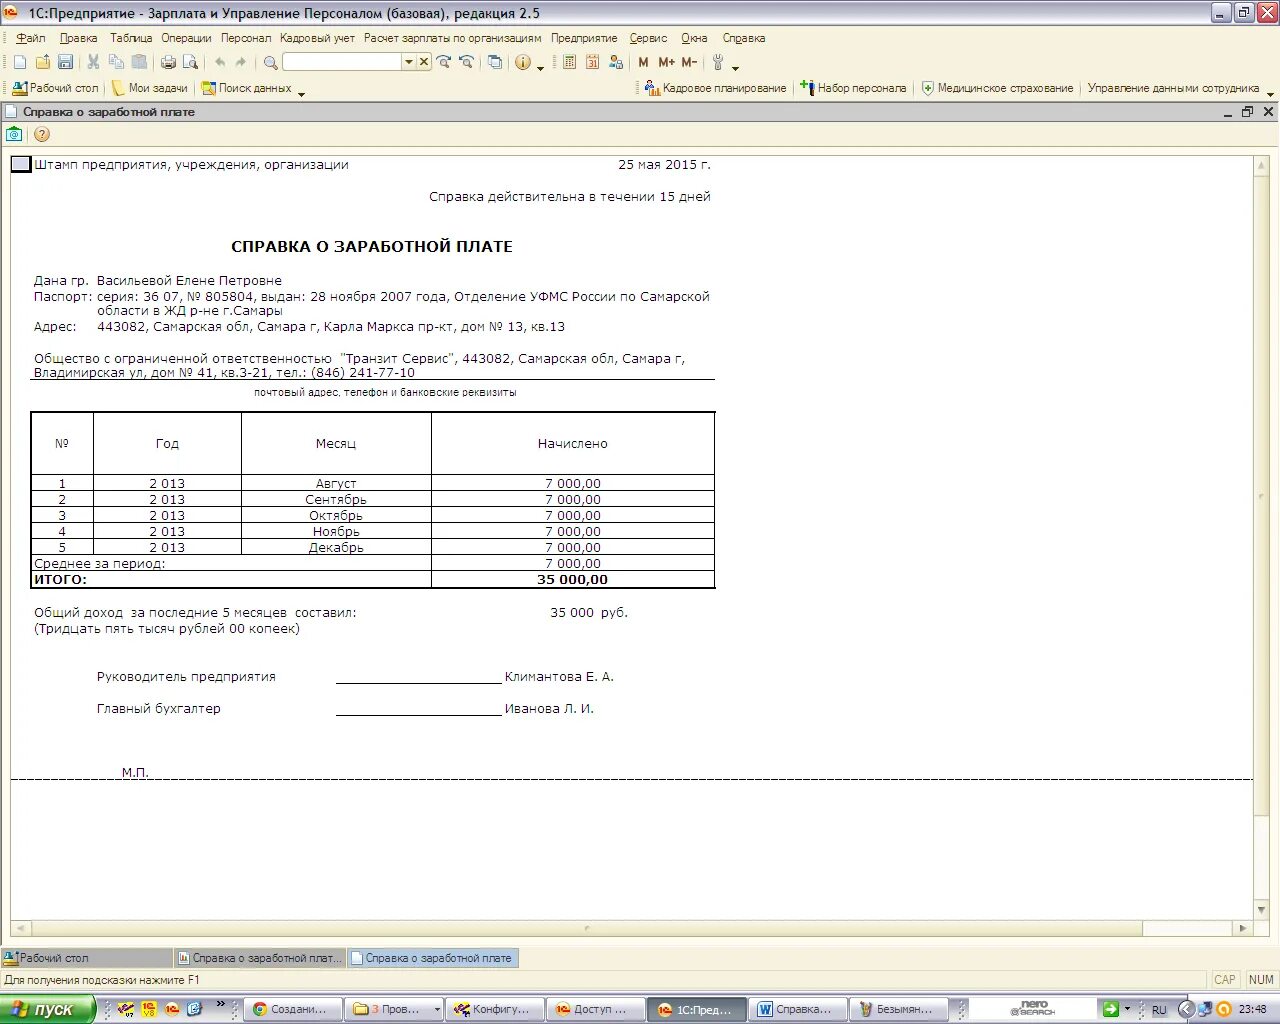This screenshot has width=1280, height=1024.
Task: Open Управление данными сотрудника
Action: click(x=1173, y=88)
